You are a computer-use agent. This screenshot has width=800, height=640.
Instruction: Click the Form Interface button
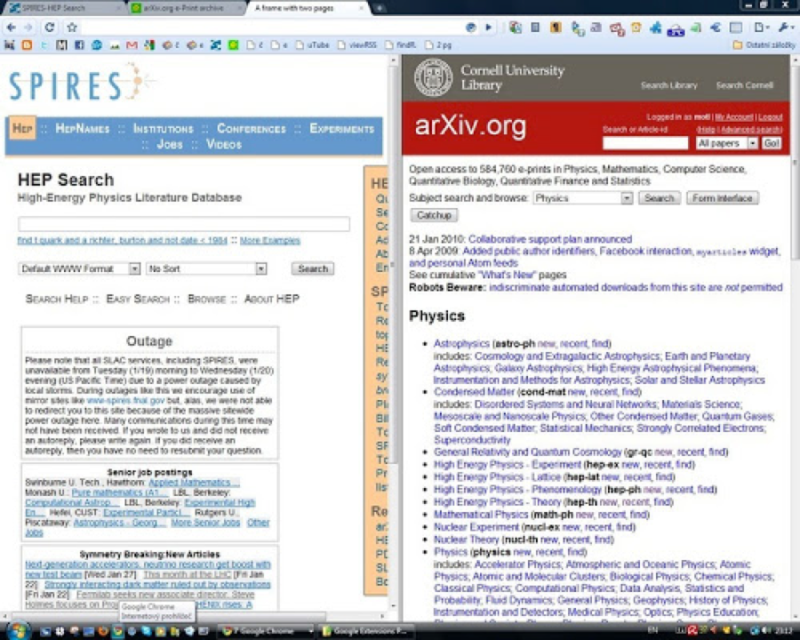[722, 198]
